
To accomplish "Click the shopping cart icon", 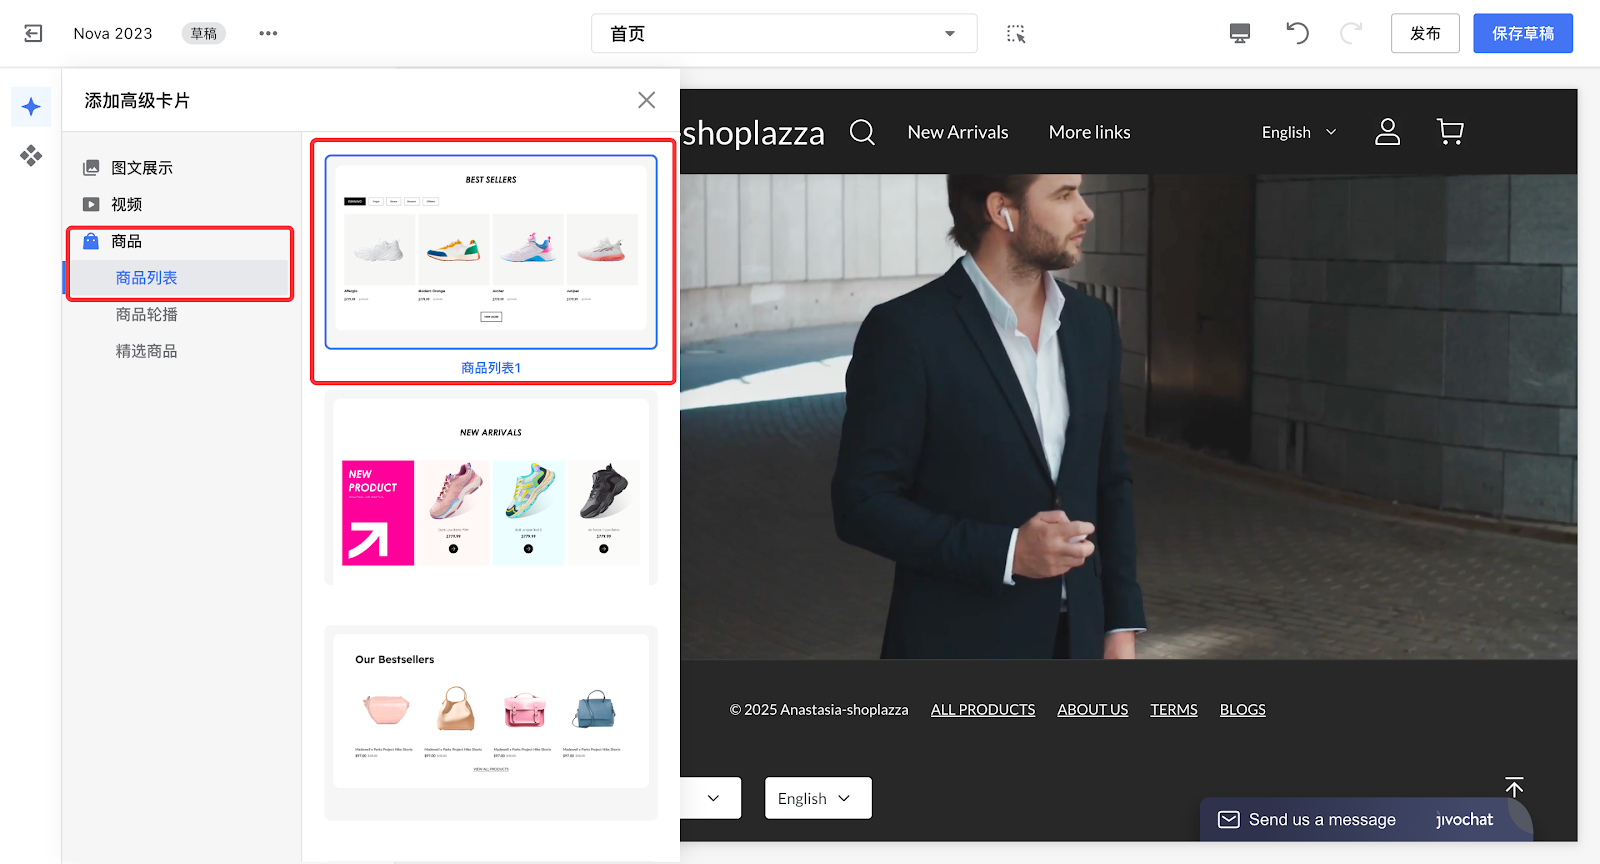I will click(x=1450, y=132).
